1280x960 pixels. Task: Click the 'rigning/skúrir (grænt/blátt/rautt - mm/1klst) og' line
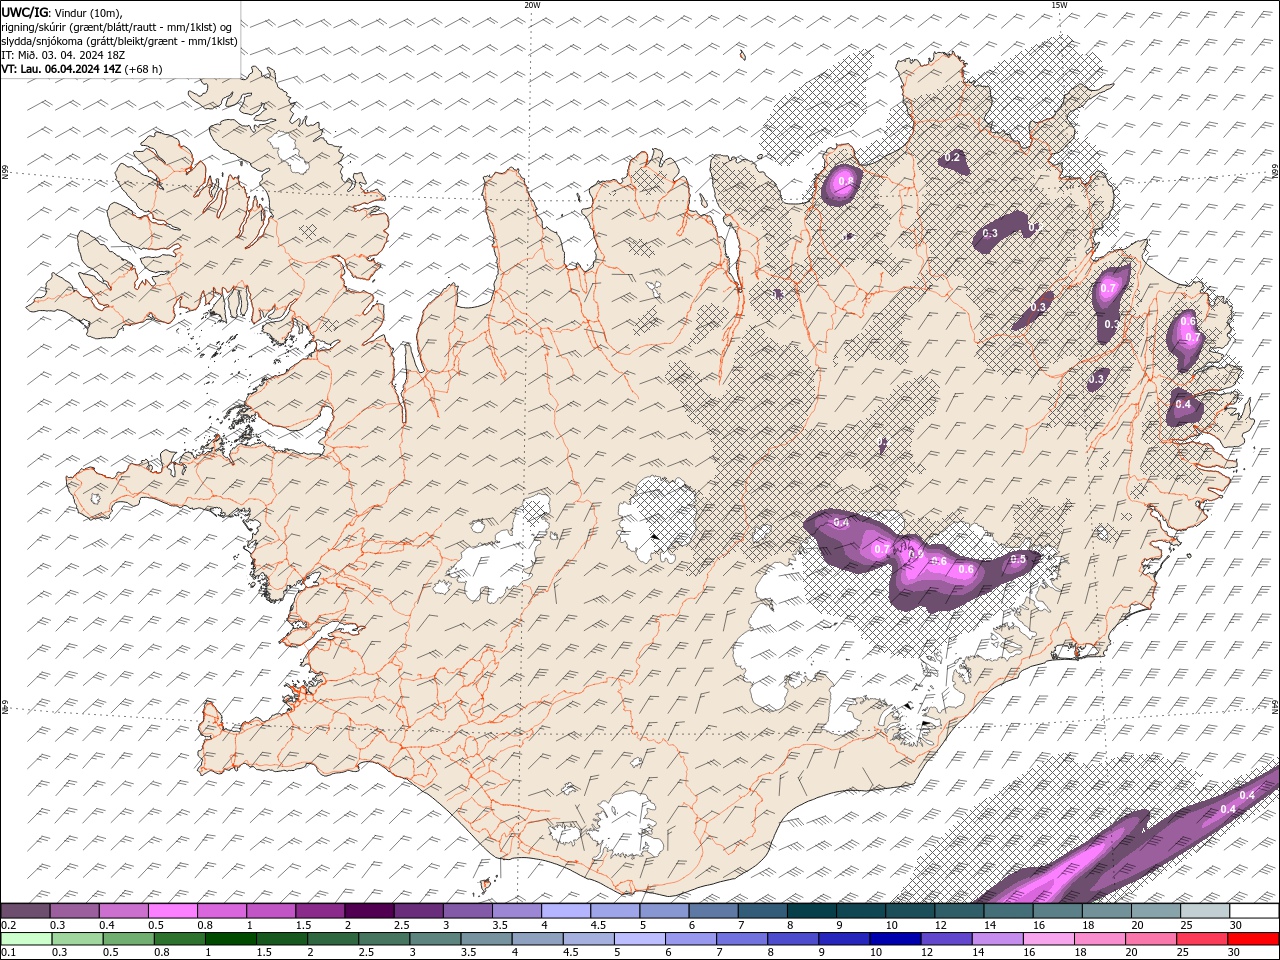click(117, 27)
